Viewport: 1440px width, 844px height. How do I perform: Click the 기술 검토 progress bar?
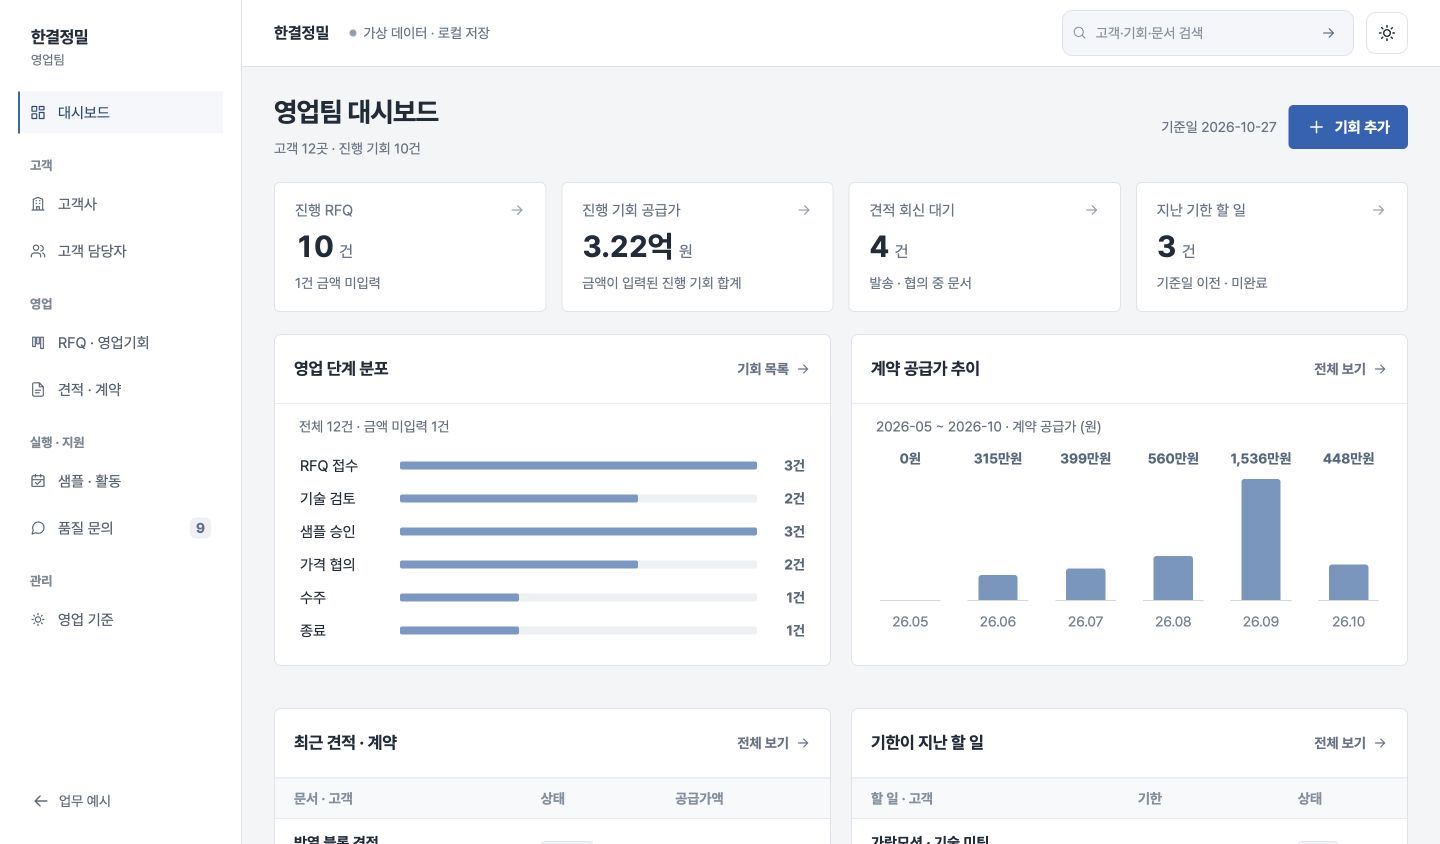click(x=578, y=499)
